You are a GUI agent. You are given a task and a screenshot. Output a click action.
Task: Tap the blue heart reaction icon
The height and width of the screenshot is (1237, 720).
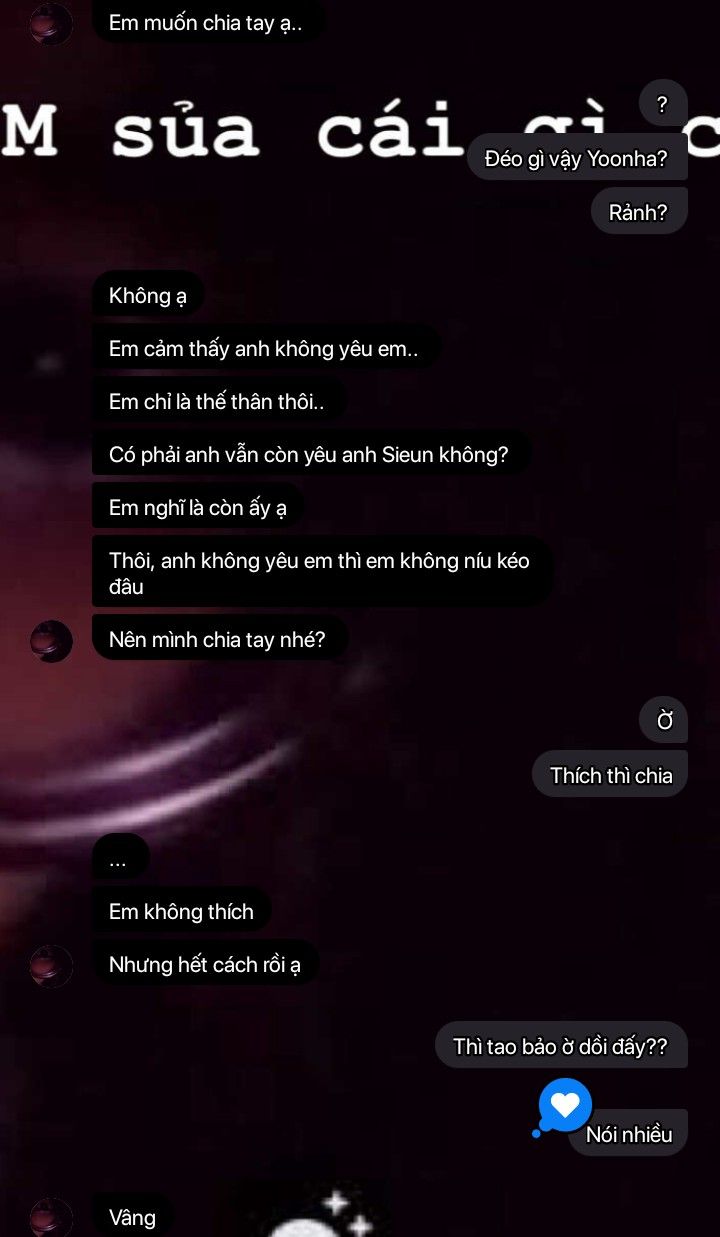(565, 1105)
